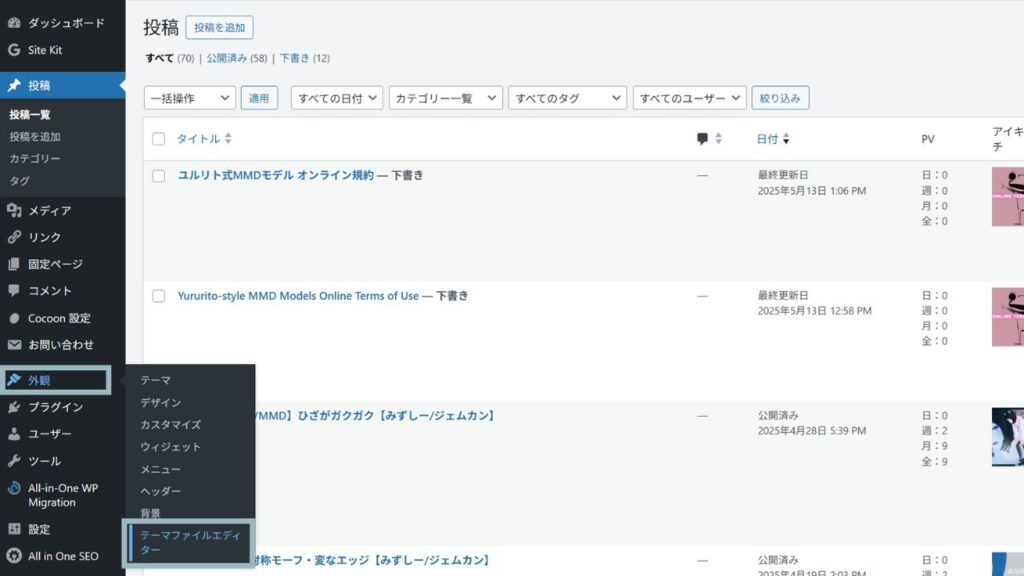The image size is (1024, 576).
Task: Check the Yururito-style MMD Models row checkbox
Action: tap(158, 296)
